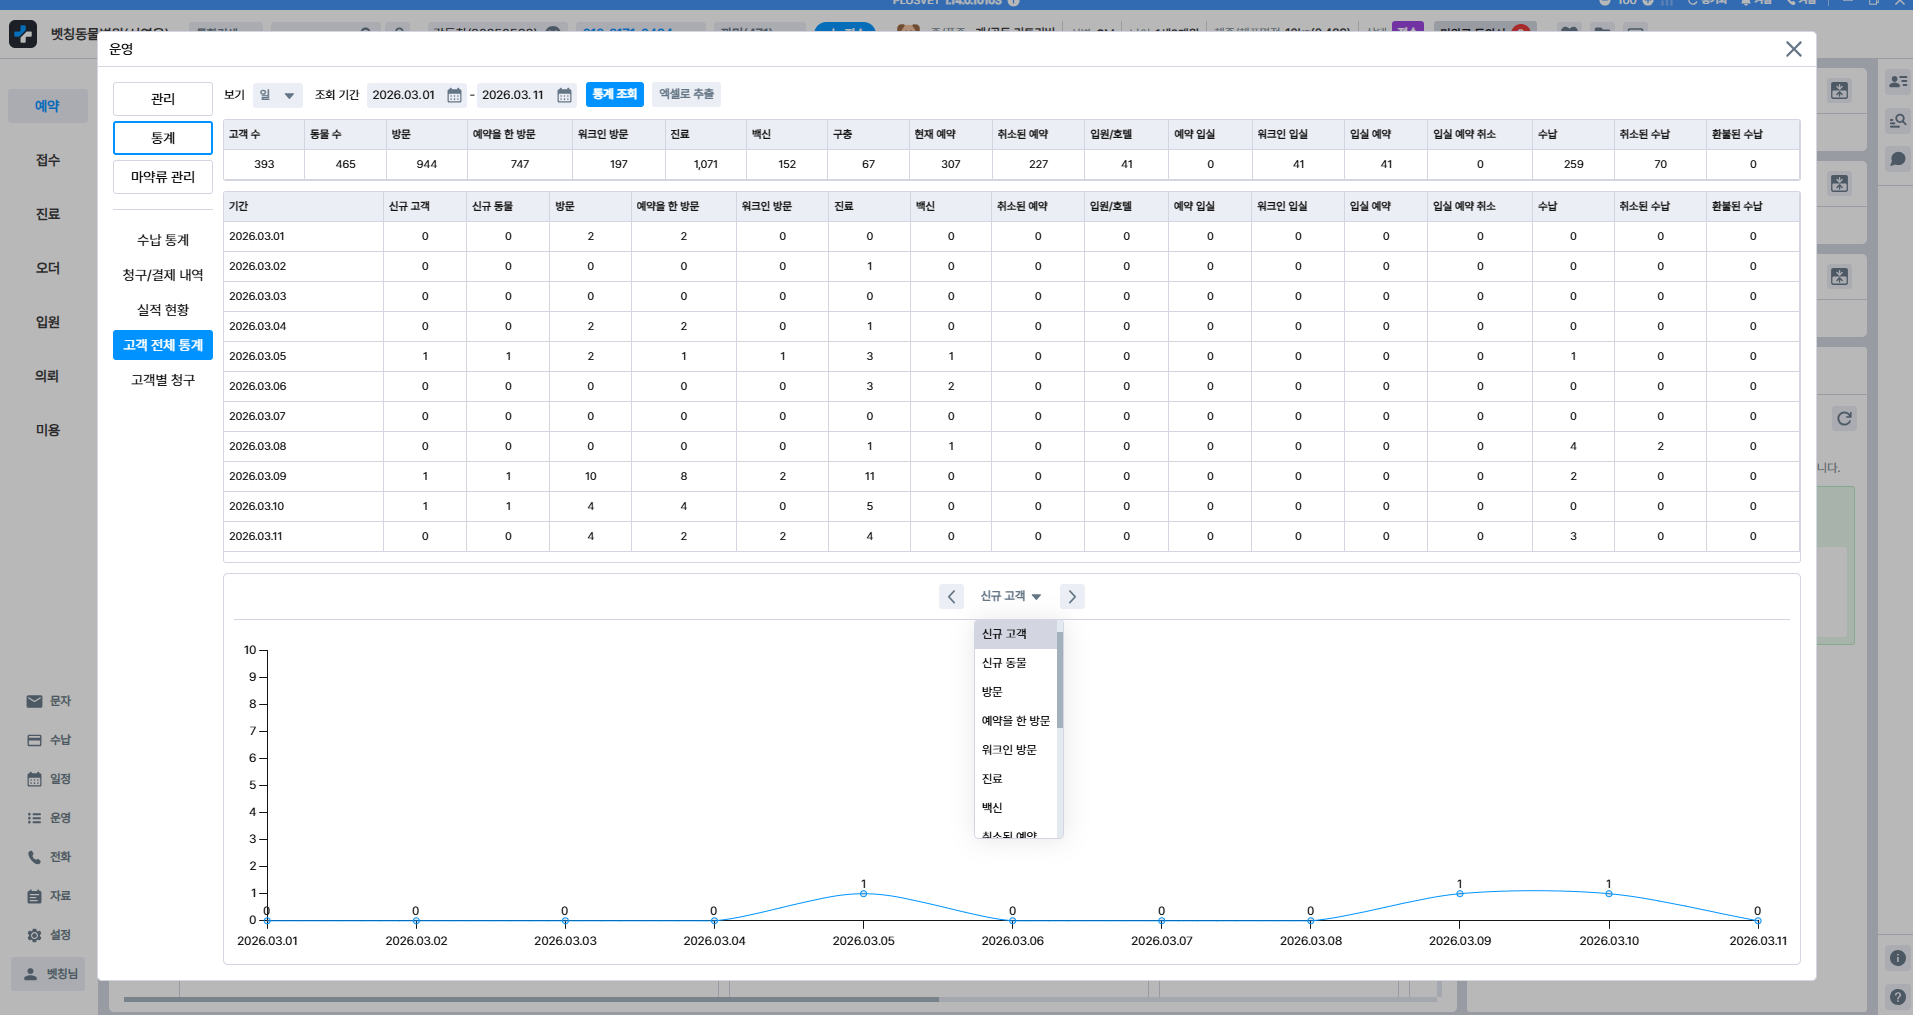Open 설정 settings gear in sidebar

click(x=49, y=935)
